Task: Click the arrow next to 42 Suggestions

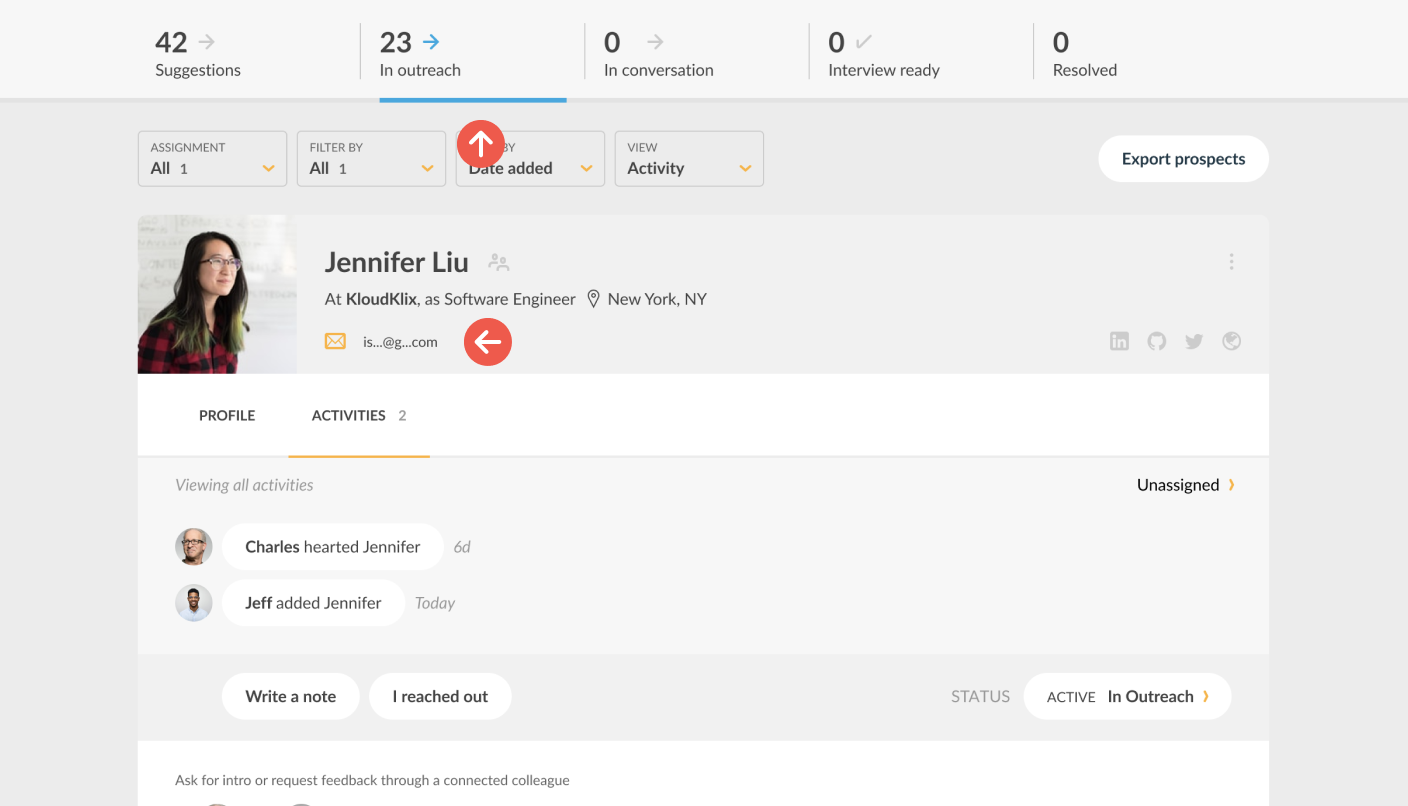Action: pyautogui.click(x=207, y=42)
